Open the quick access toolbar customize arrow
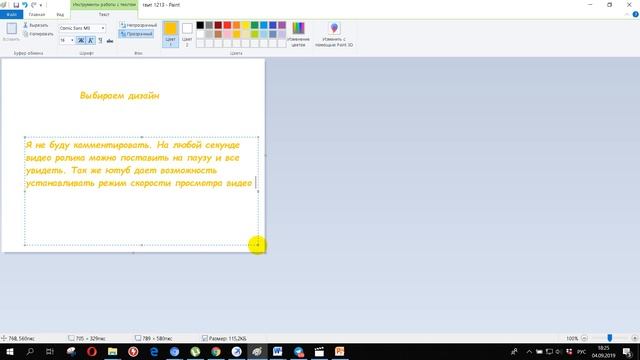 [41, 5]
